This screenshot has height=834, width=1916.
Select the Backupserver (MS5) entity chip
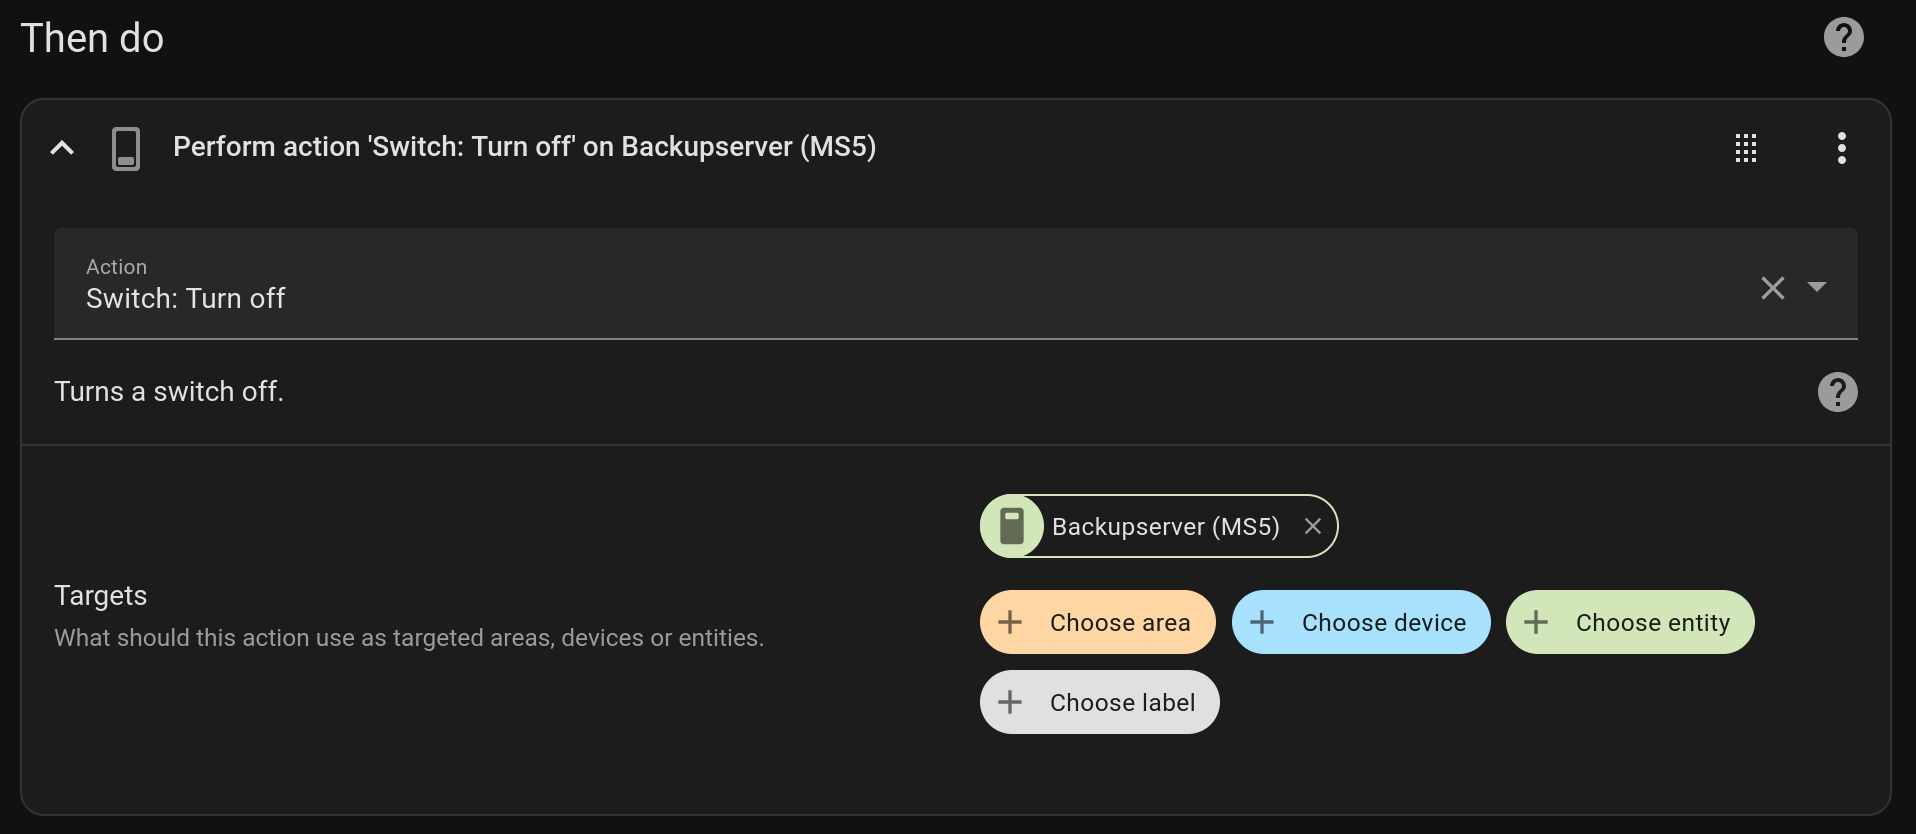[x=1159, y=526]
